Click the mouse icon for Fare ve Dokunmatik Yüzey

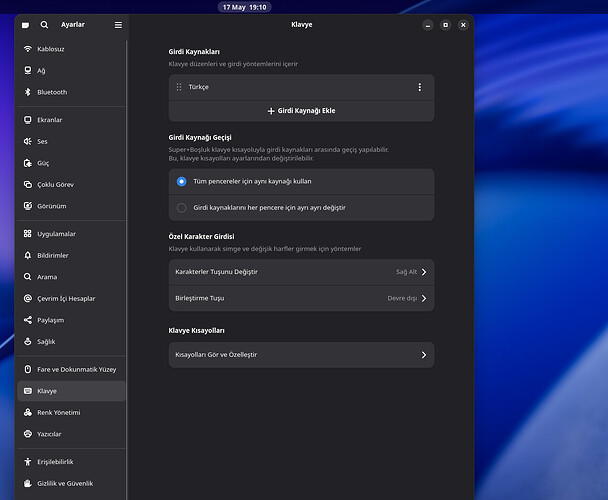28,369
